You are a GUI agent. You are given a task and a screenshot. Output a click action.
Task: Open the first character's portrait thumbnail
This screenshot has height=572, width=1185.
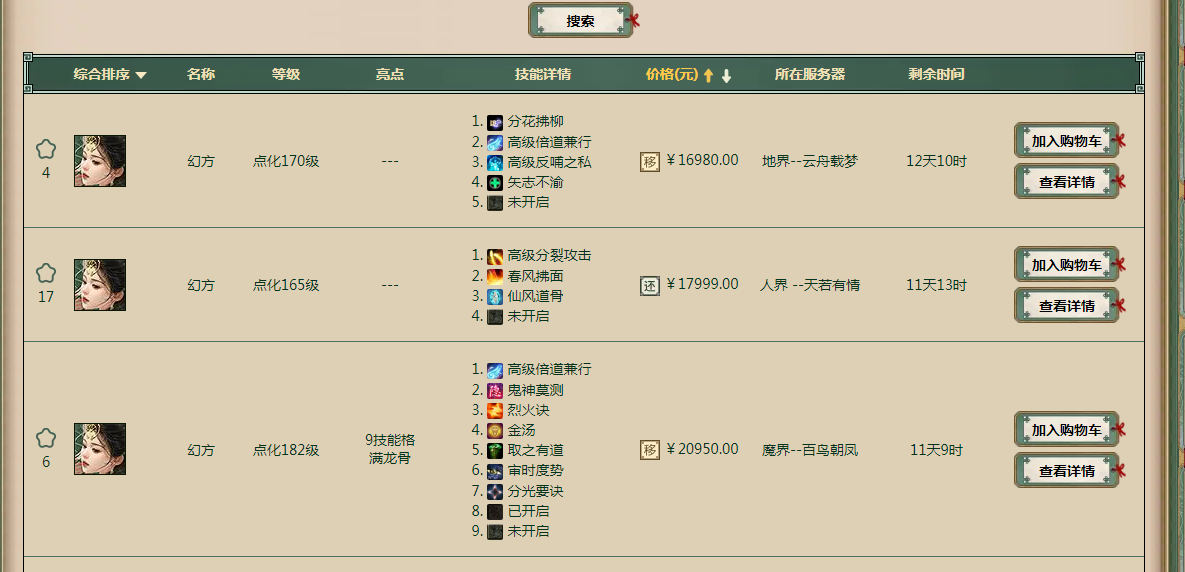[100, 161]
